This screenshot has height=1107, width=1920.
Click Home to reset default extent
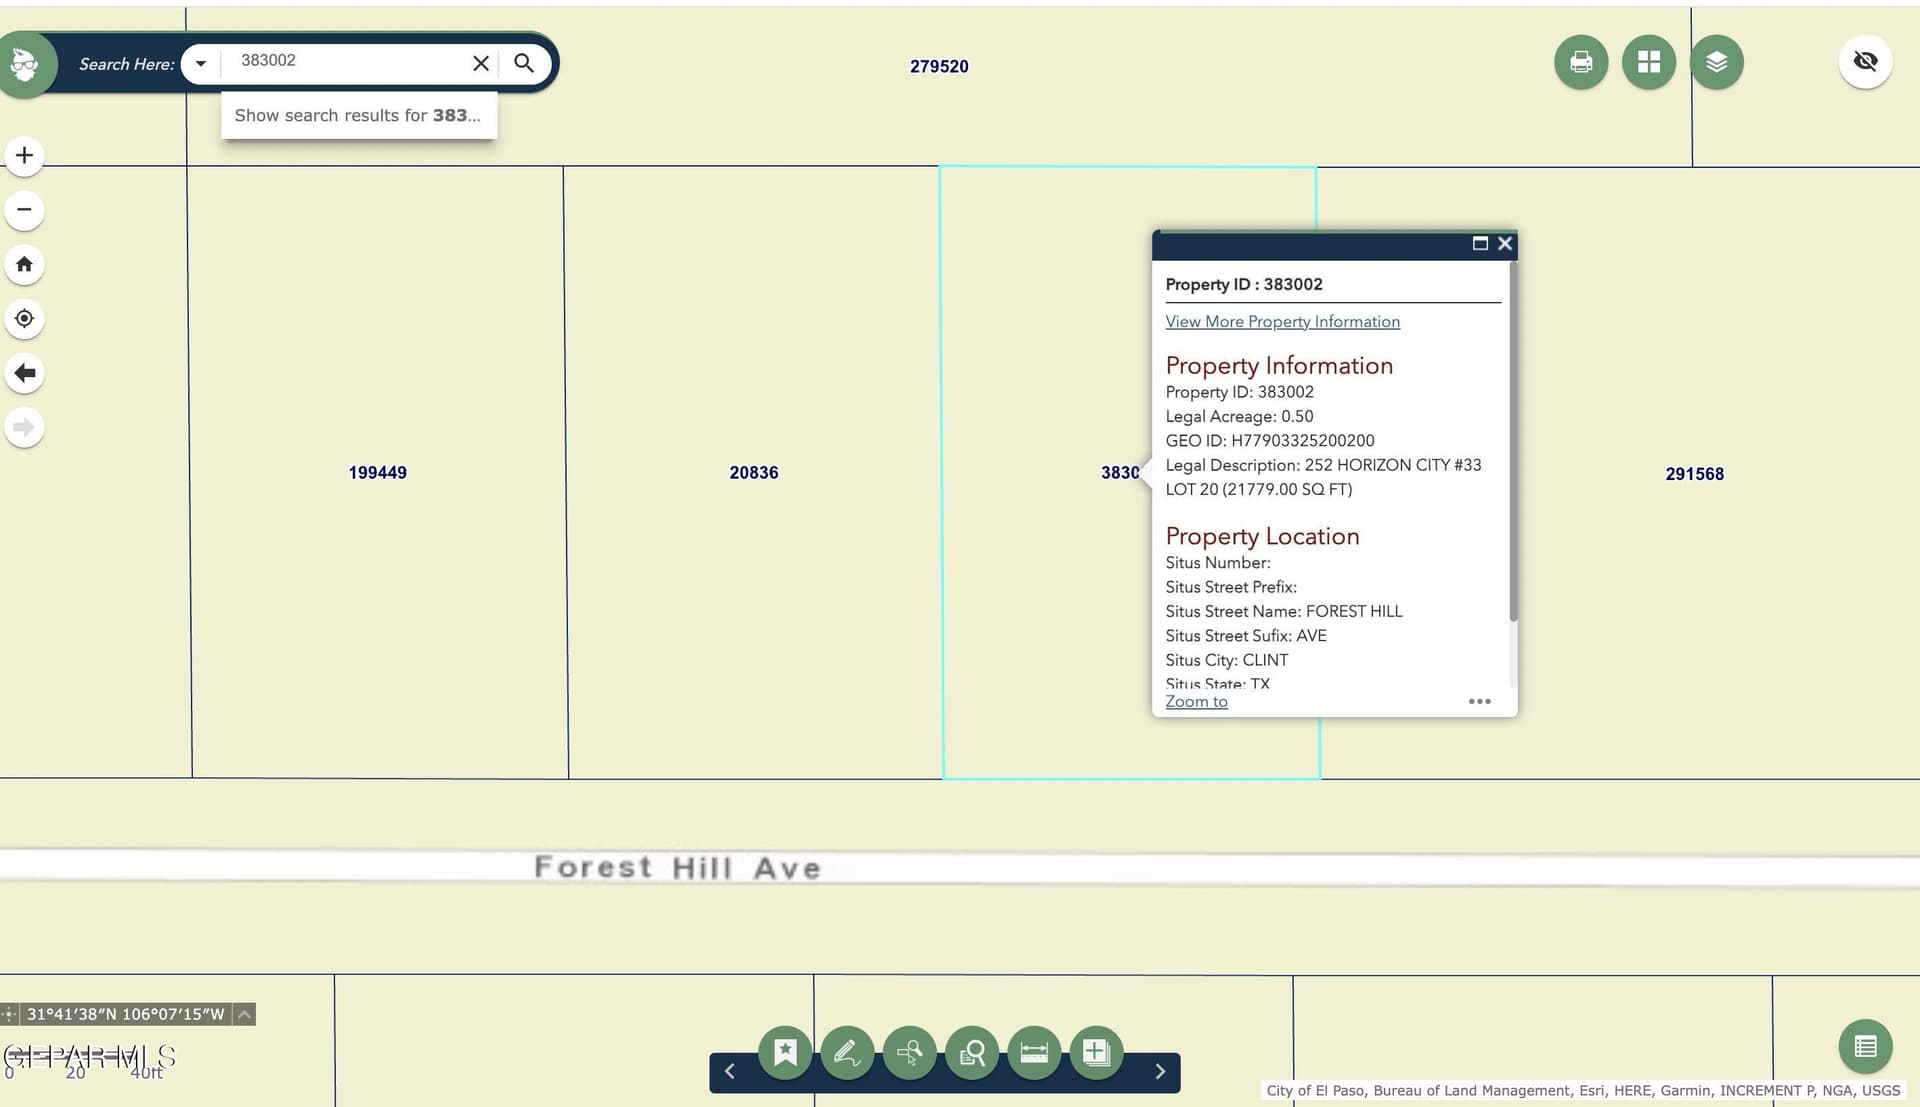[x=24, y=264]
